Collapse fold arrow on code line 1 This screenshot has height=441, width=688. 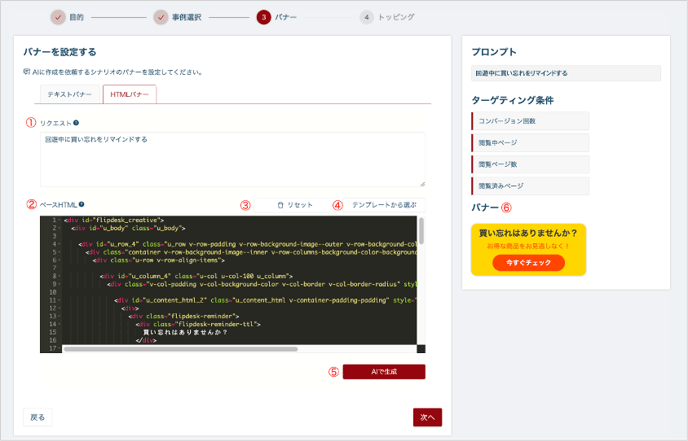click(x=60, y=220)
